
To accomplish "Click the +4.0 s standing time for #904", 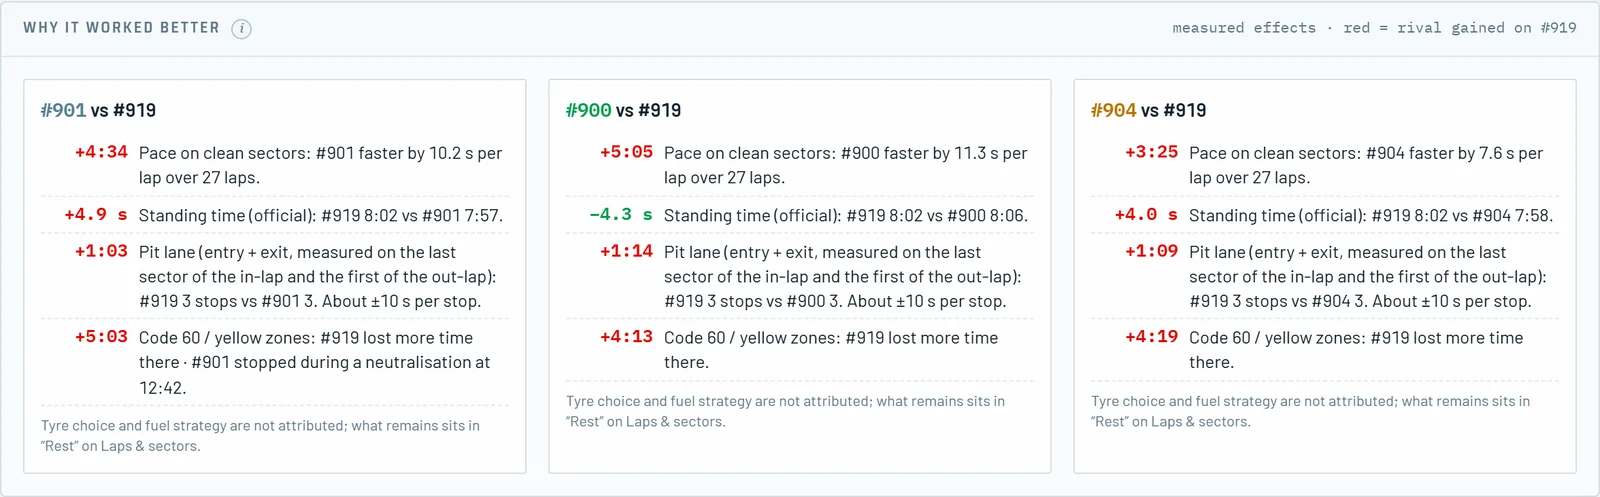I will tap(1146, 214).
